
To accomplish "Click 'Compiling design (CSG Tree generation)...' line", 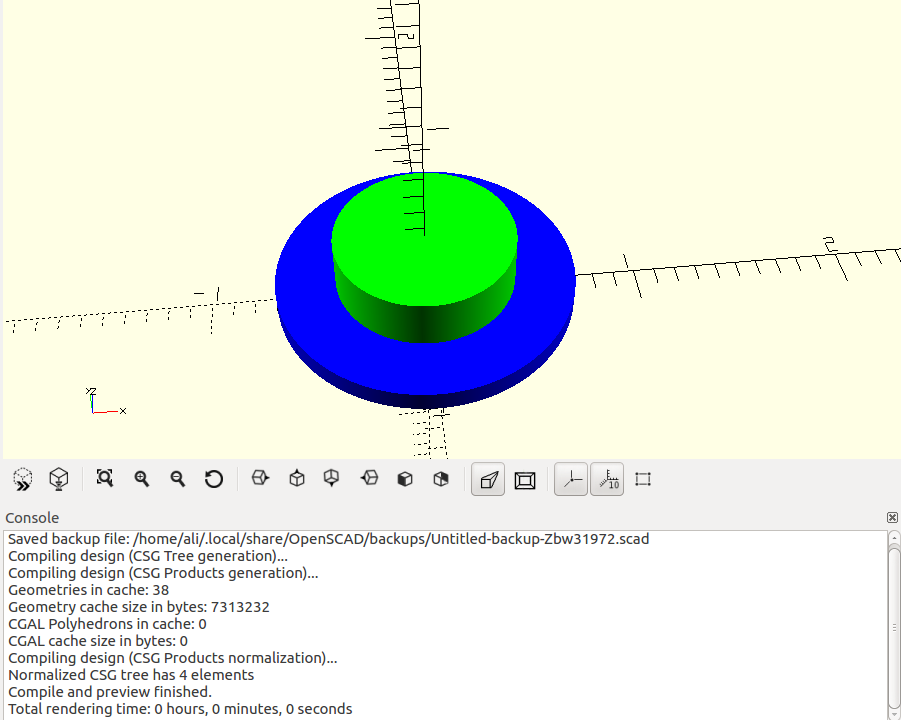I will [x=148, y=556].
